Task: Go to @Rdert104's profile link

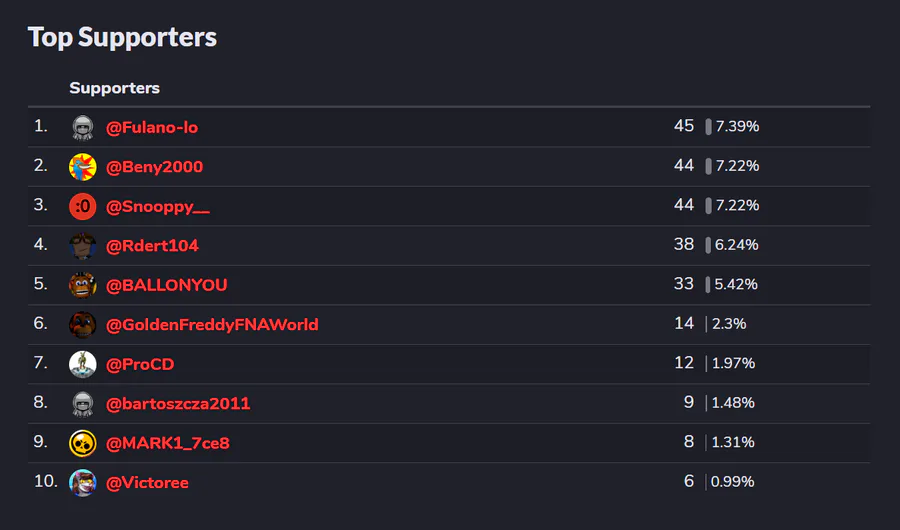Action: 152,246
